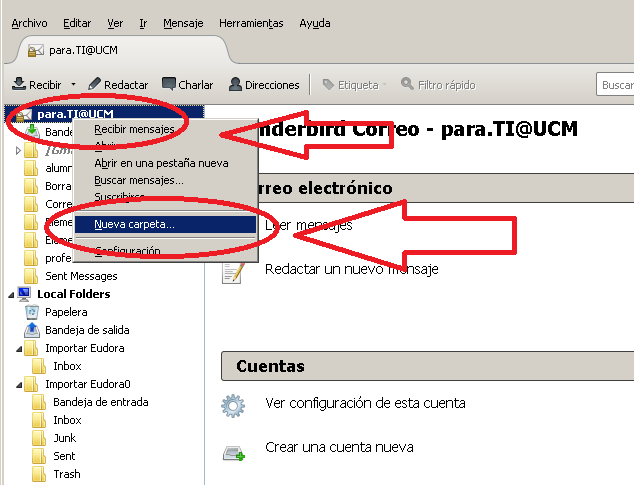Image resolution: width=634 pixels, height=485 pixels.
Task: Click the profe folder icon
Action: coord(31,258)
